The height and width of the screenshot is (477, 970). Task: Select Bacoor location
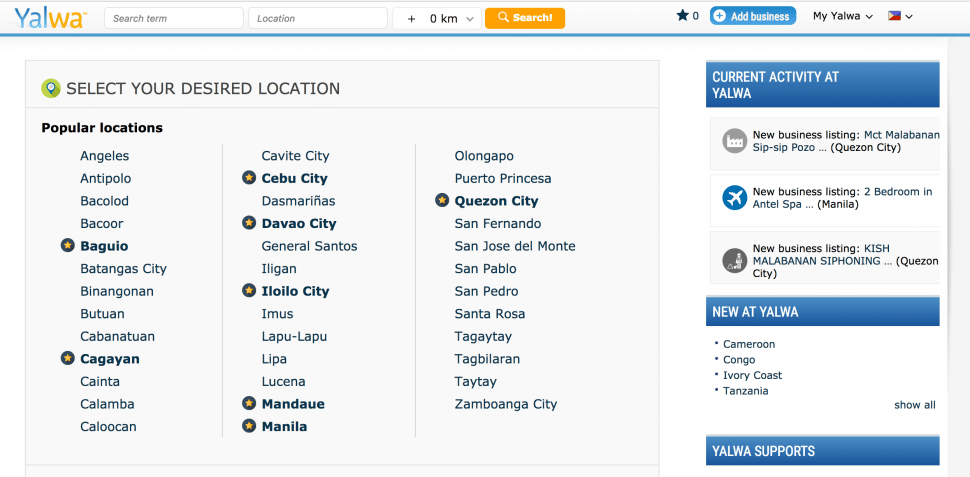click(101, 223)
